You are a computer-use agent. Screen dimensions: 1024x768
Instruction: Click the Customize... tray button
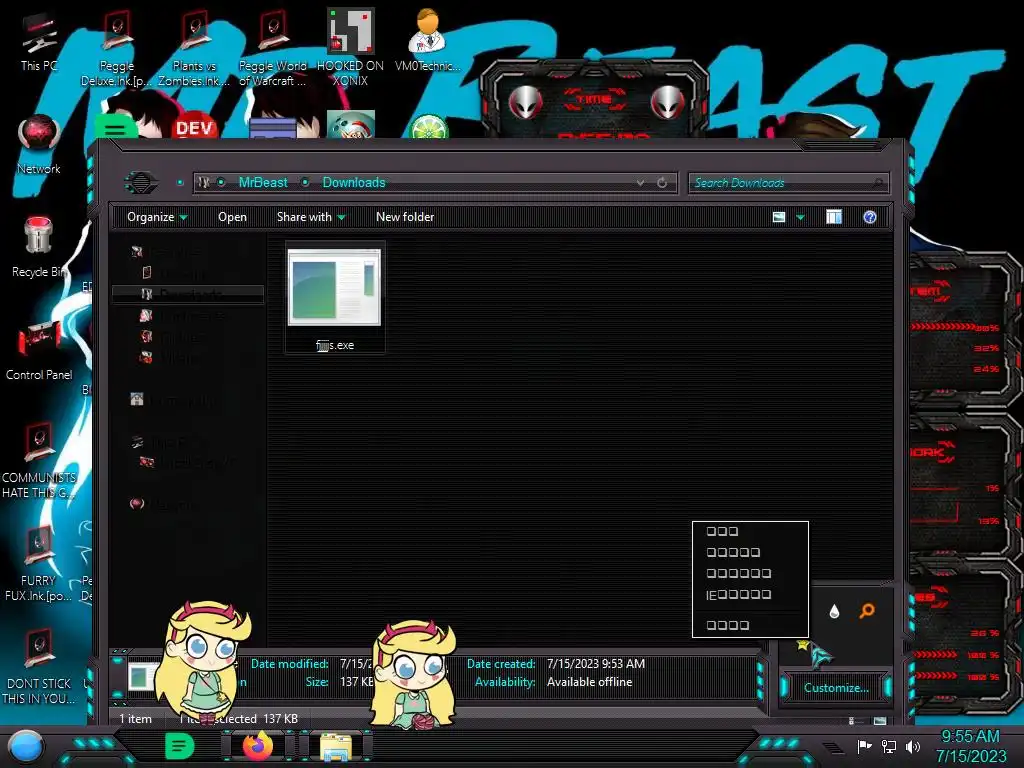tap(836, 688)
